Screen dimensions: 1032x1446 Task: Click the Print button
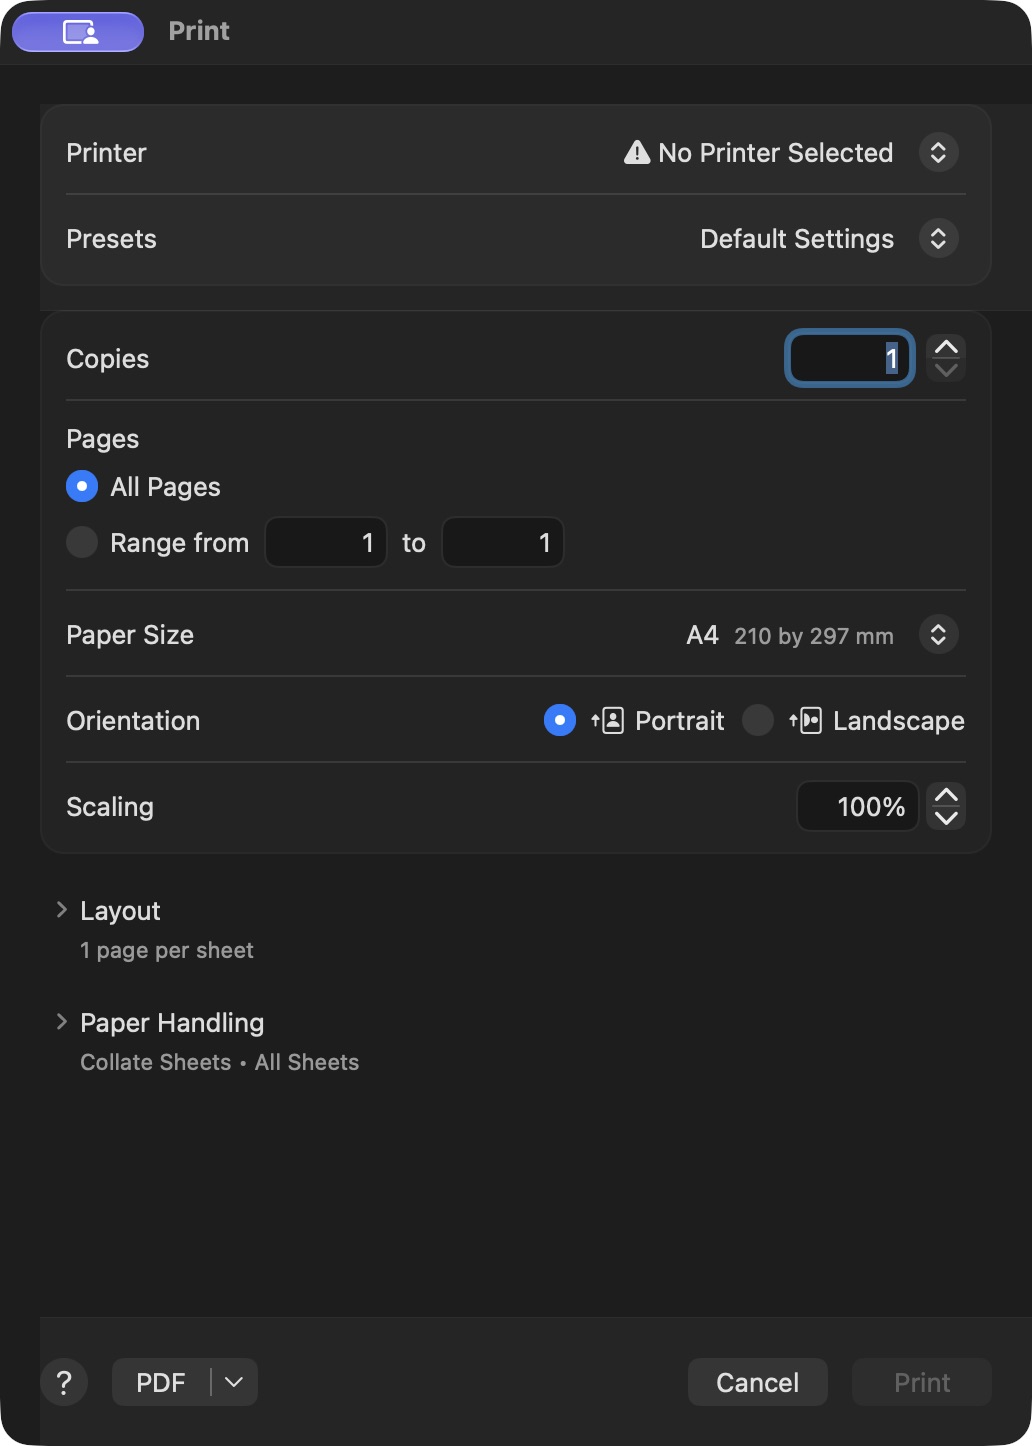click(x=922, y=1382)
